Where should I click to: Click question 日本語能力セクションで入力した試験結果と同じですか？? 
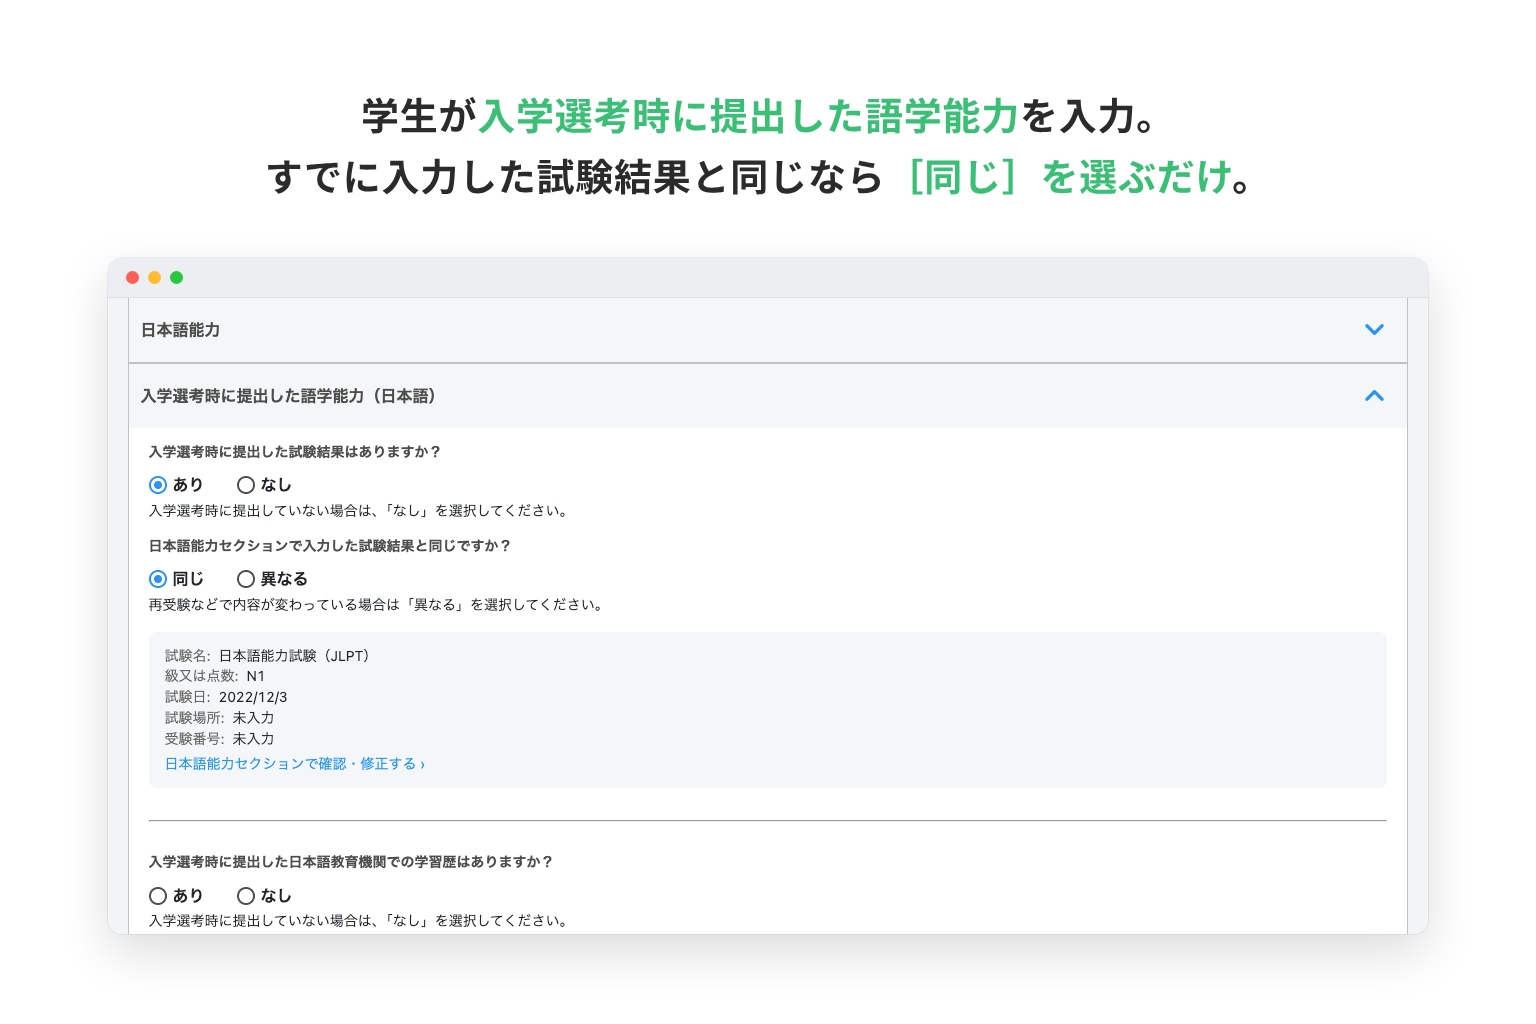(x=330, y=546)
